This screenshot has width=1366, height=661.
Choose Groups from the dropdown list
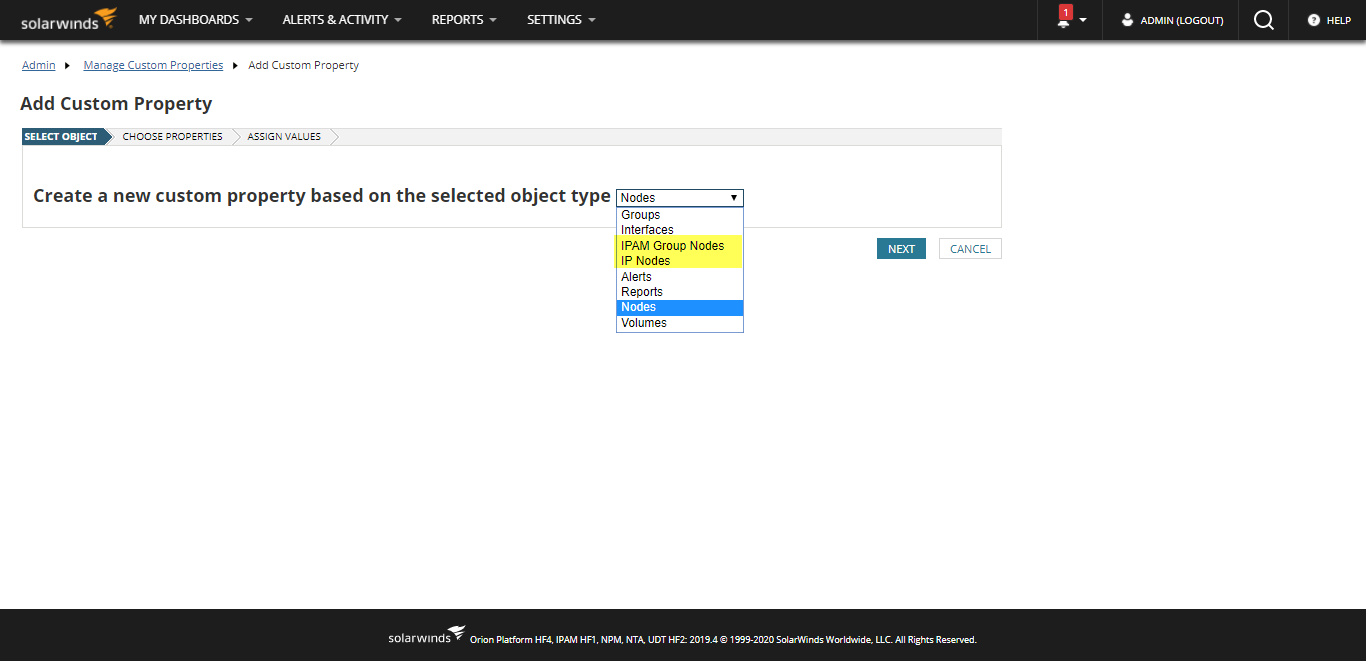tap(680, 215)
